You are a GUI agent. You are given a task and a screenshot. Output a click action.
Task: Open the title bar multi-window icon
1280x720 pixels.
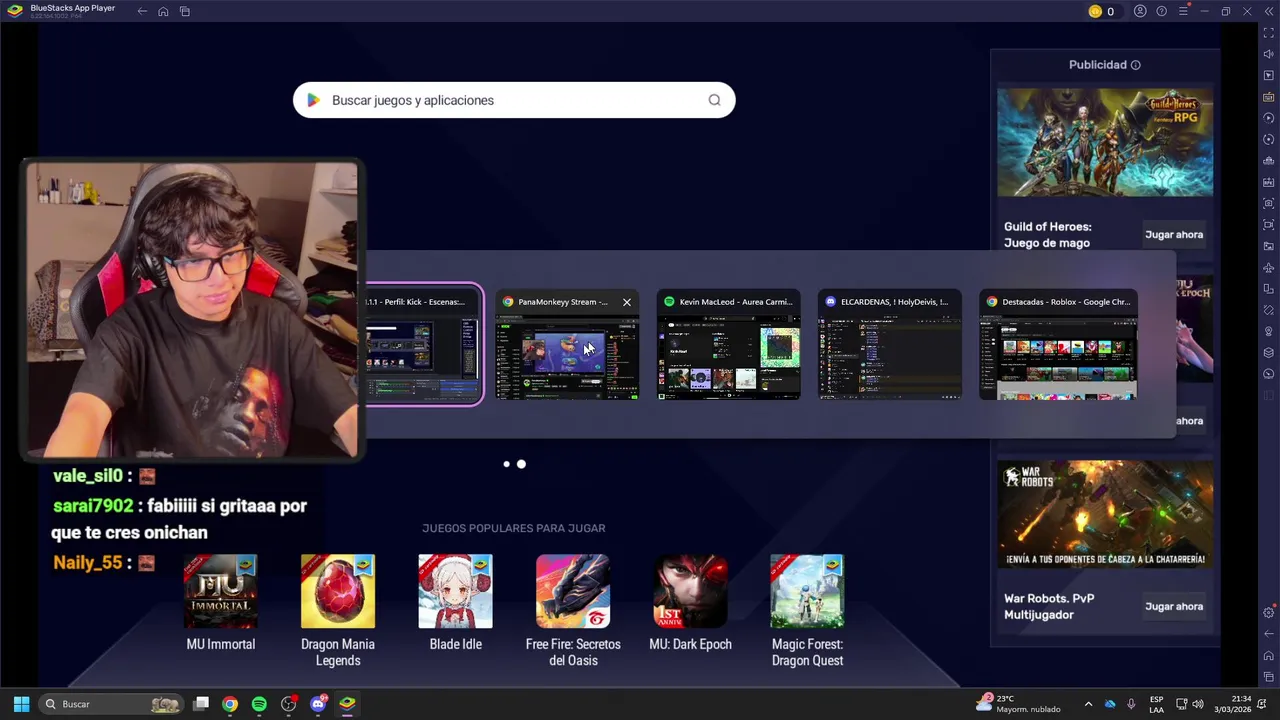click(x=185, y=11)
